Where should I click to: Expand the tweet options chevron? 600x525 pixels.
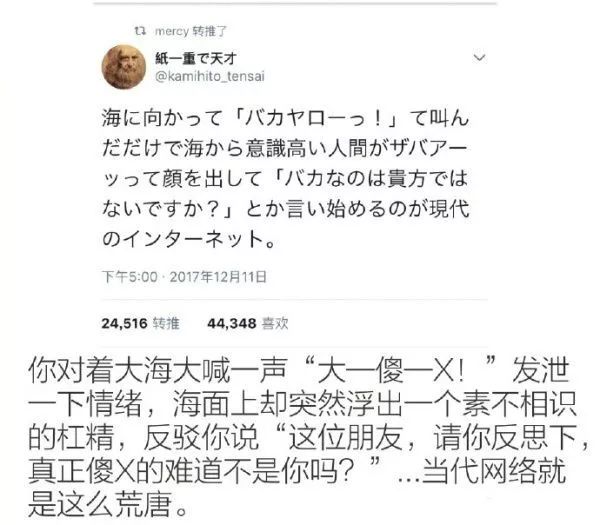click(479, 58)
